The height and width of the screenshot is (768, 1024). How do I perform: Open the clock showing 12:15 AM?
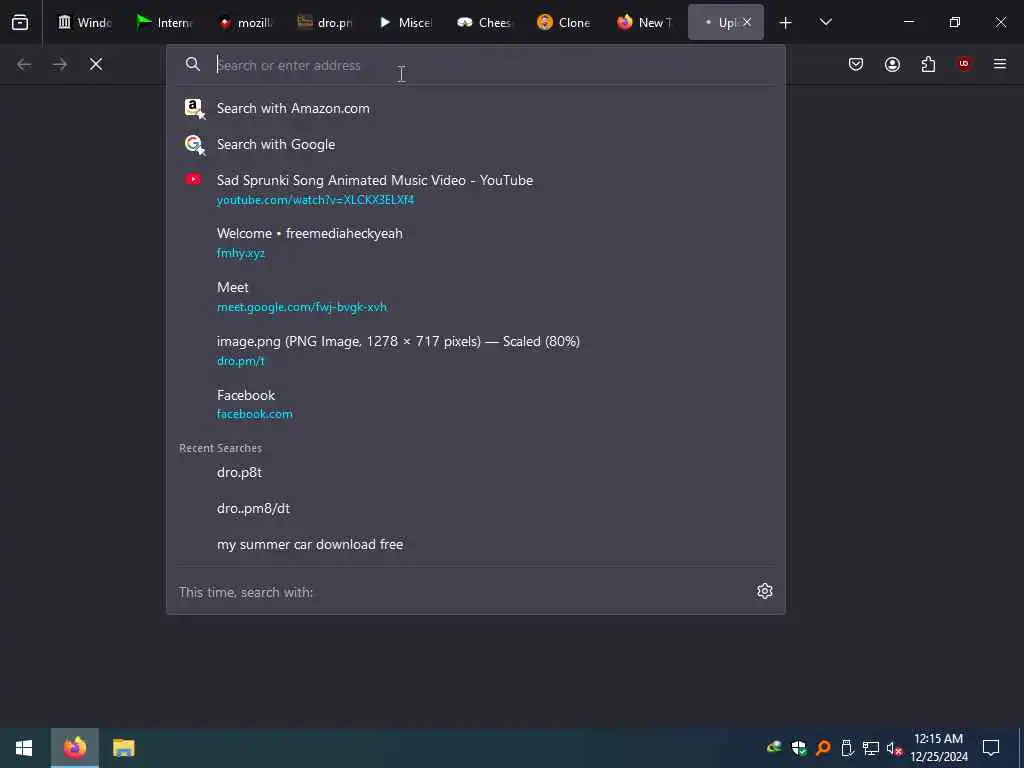pos(939,748)
